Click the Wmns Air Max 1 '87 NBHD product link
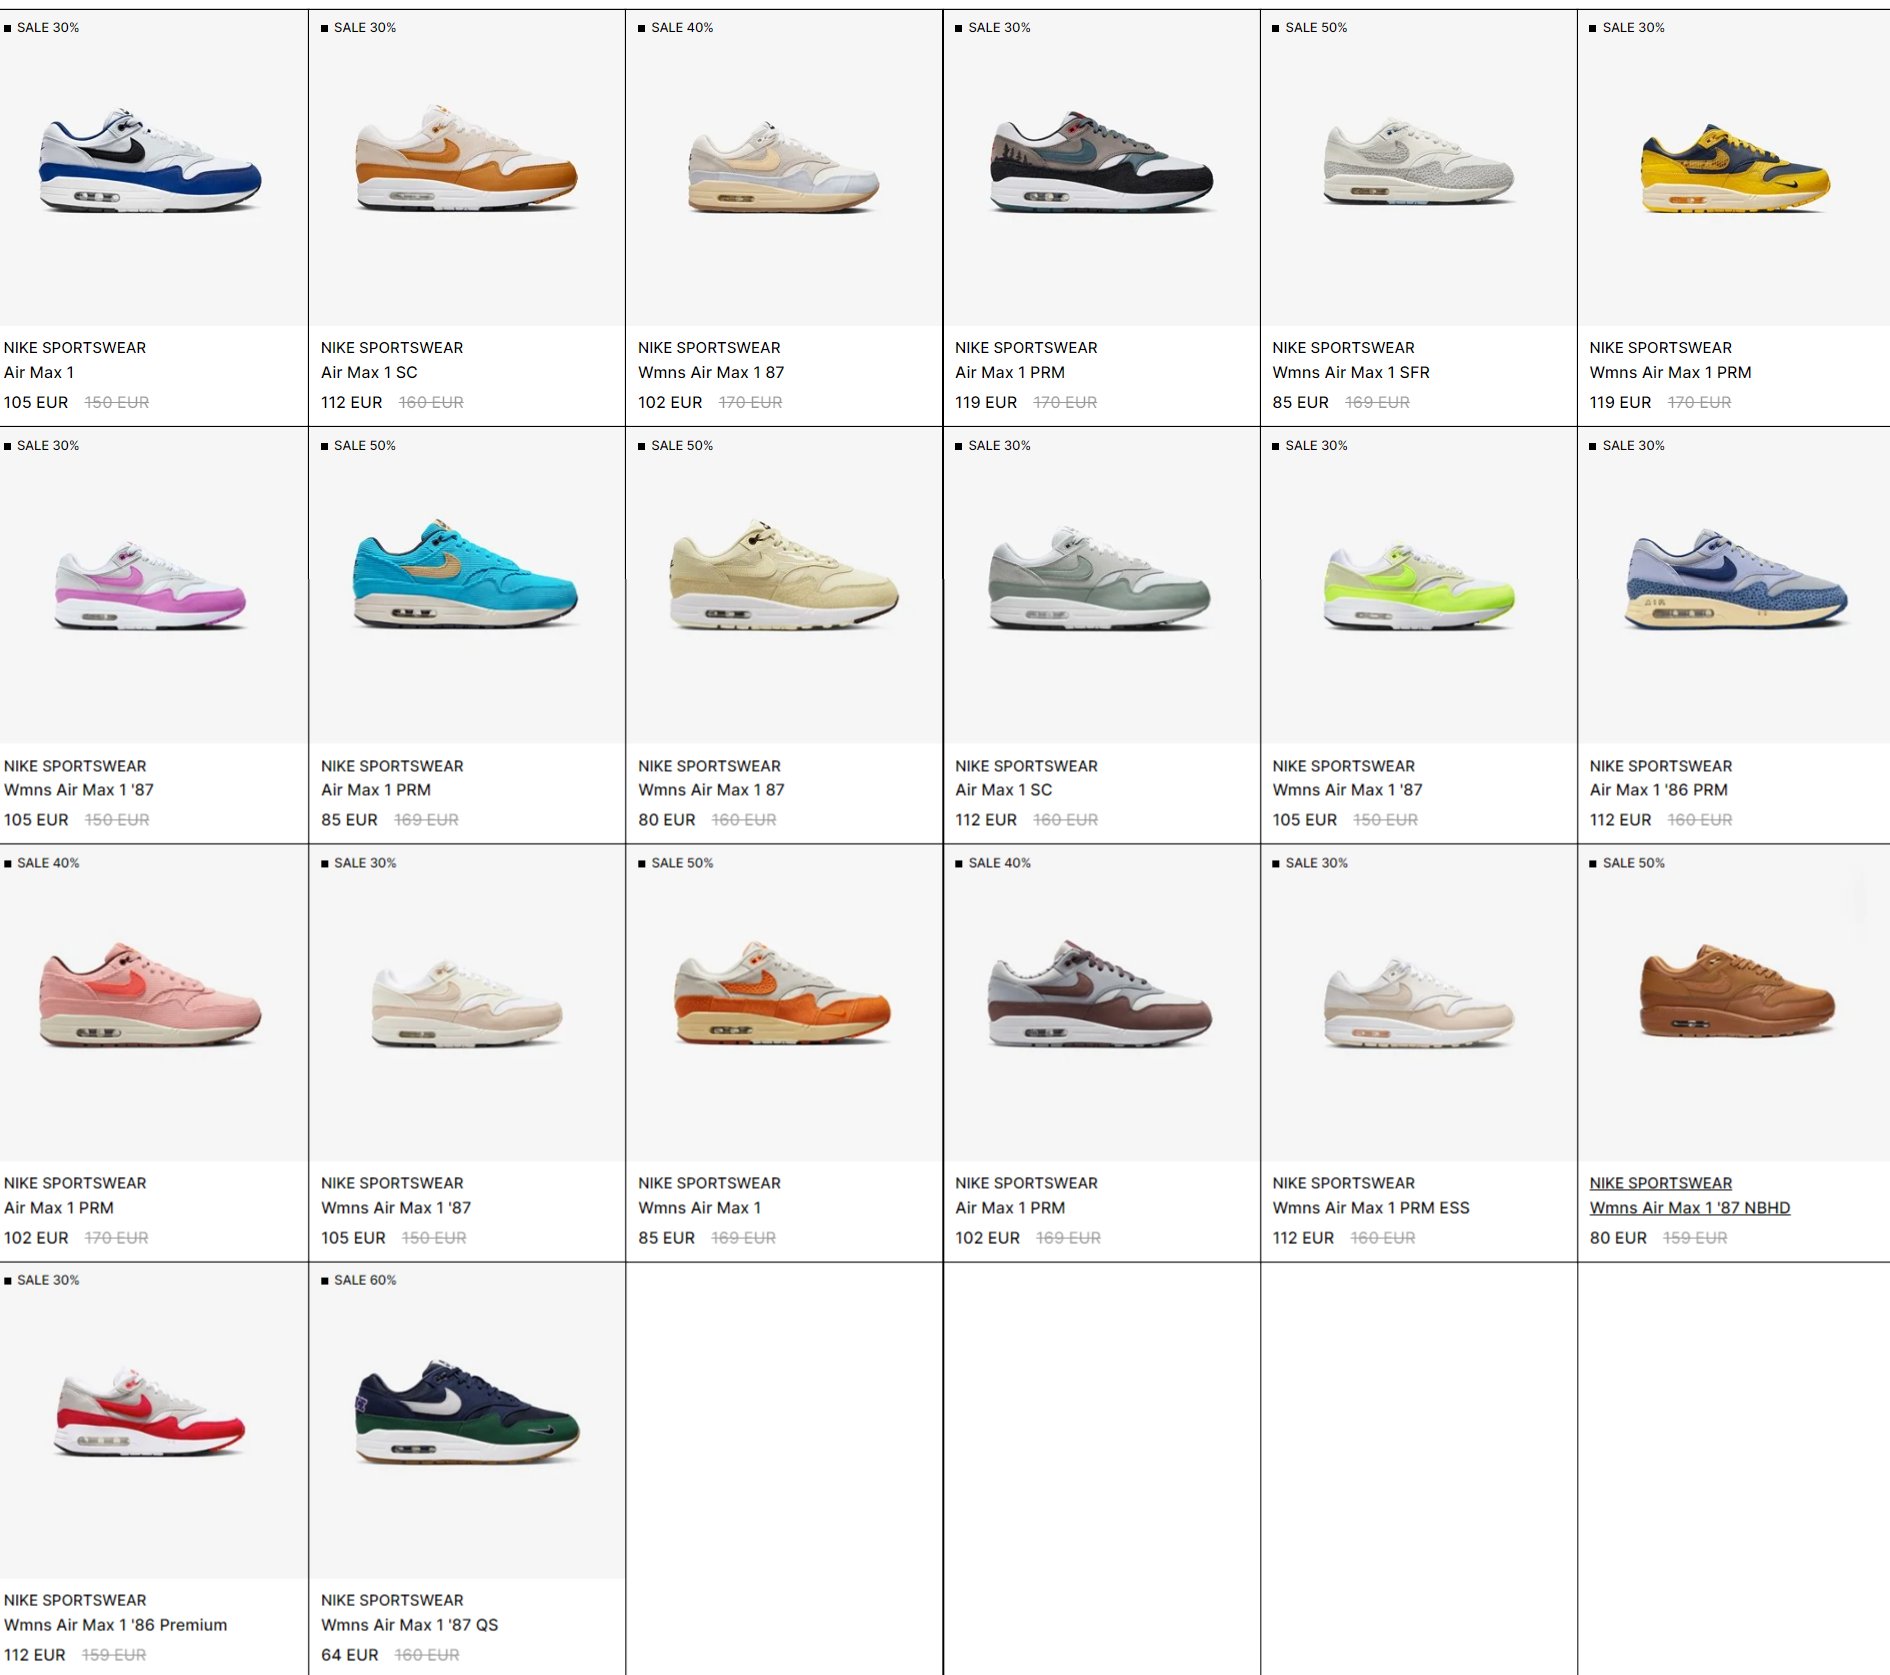 1689,1208
